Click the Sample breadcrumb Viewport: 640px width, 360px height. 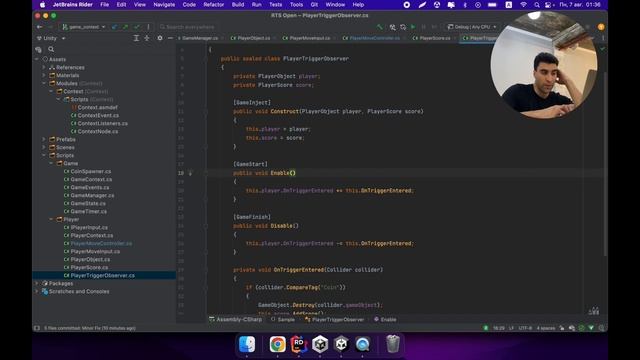tap(283, 320)
